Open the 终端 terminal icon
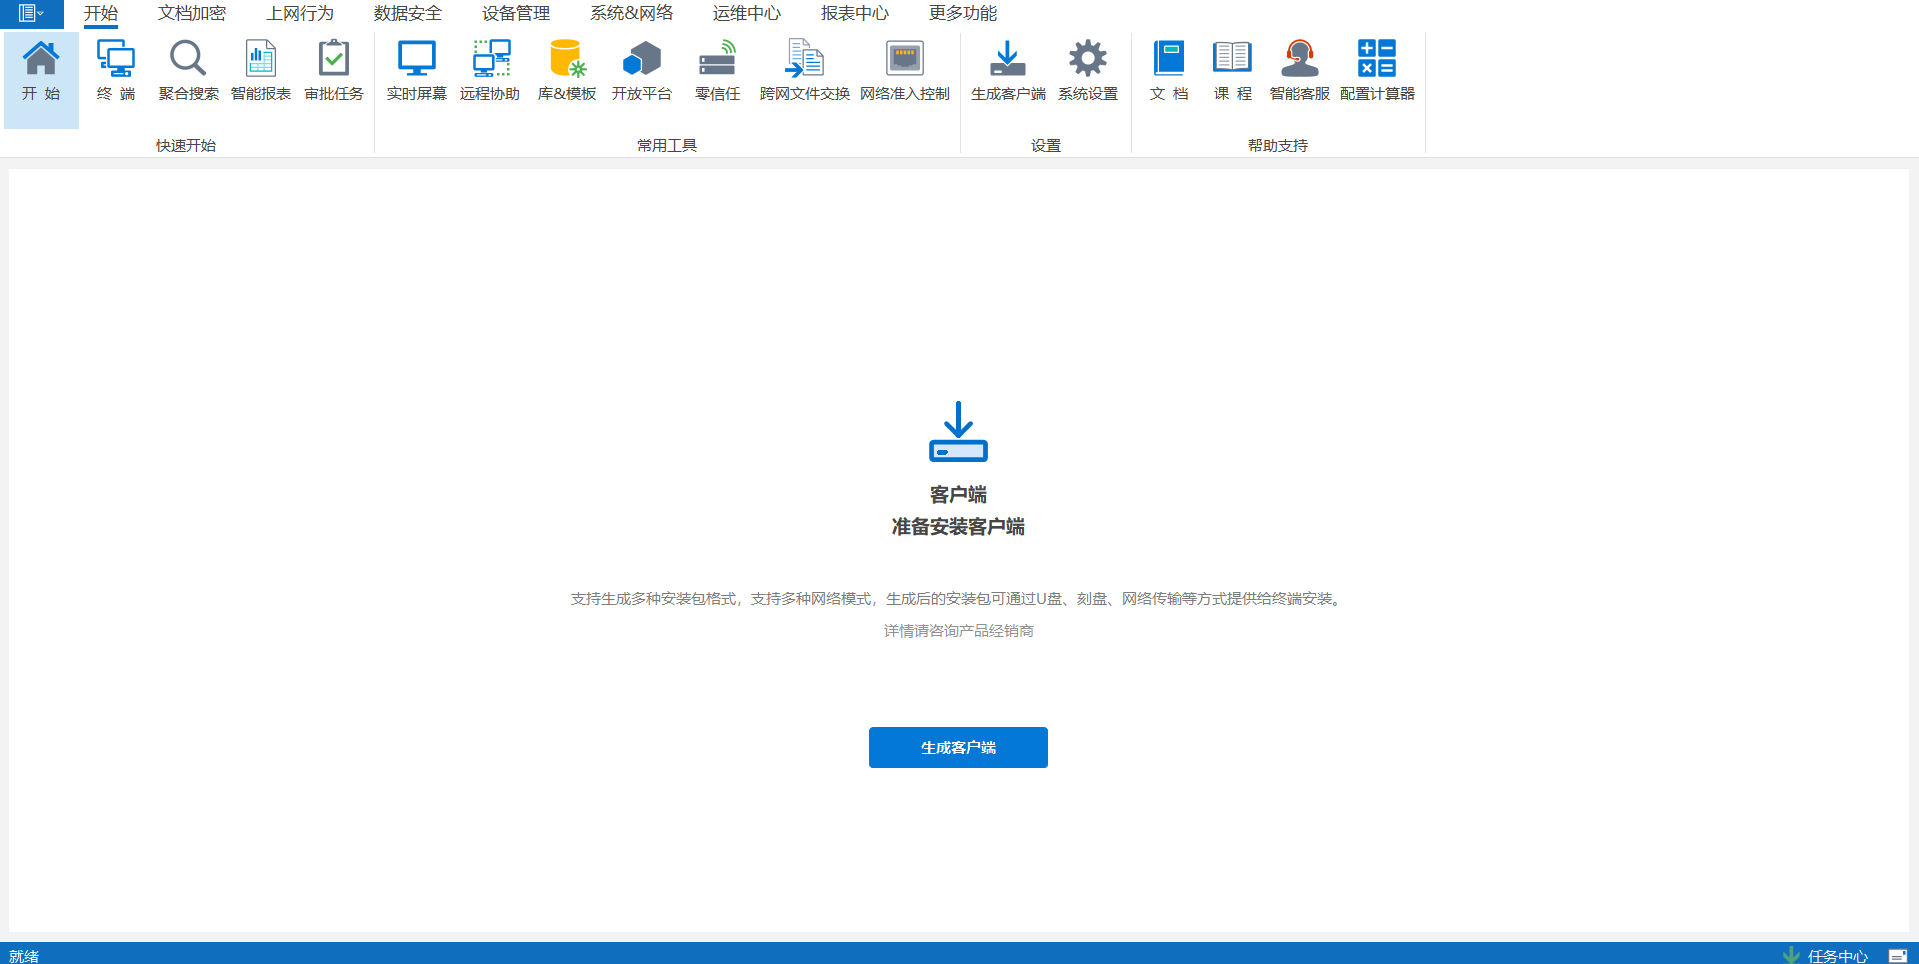The image size is (1919, 964). click(116, 70)
